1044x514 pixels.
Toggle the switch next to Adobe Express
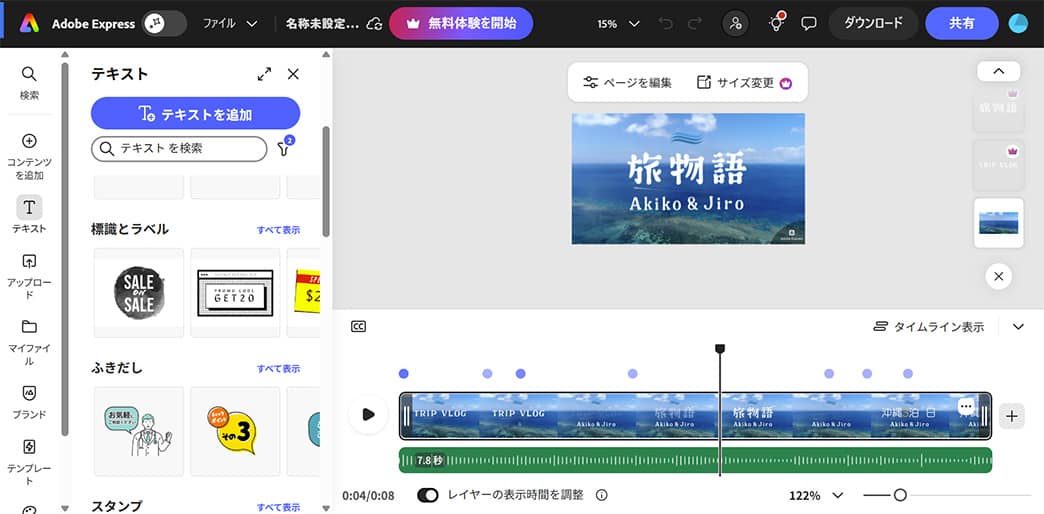pos(164,23)
